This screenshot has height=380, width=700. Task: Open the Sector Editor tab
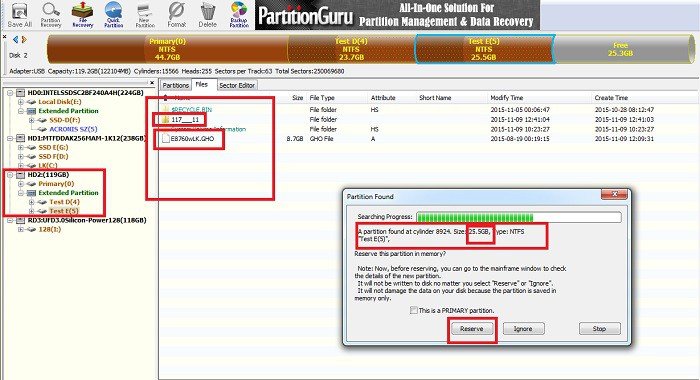[237, 85]
